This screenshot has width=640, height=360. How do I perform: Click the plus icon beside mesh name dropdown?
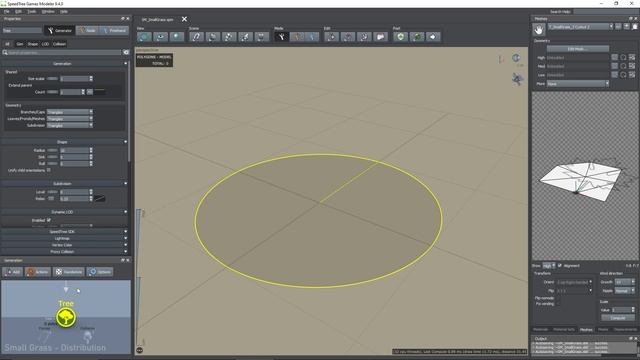click(627, 27)
